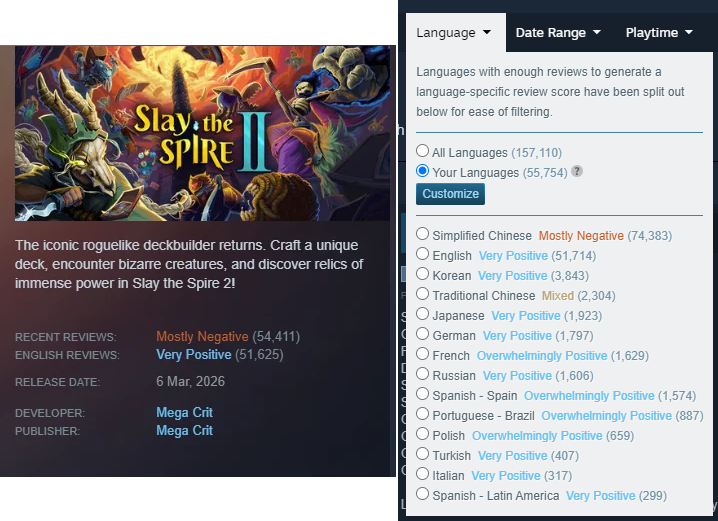Select Korean language radio button
The width and height of the screenshot is (718, 521).
pyautogui.click(x=422, y=274)
